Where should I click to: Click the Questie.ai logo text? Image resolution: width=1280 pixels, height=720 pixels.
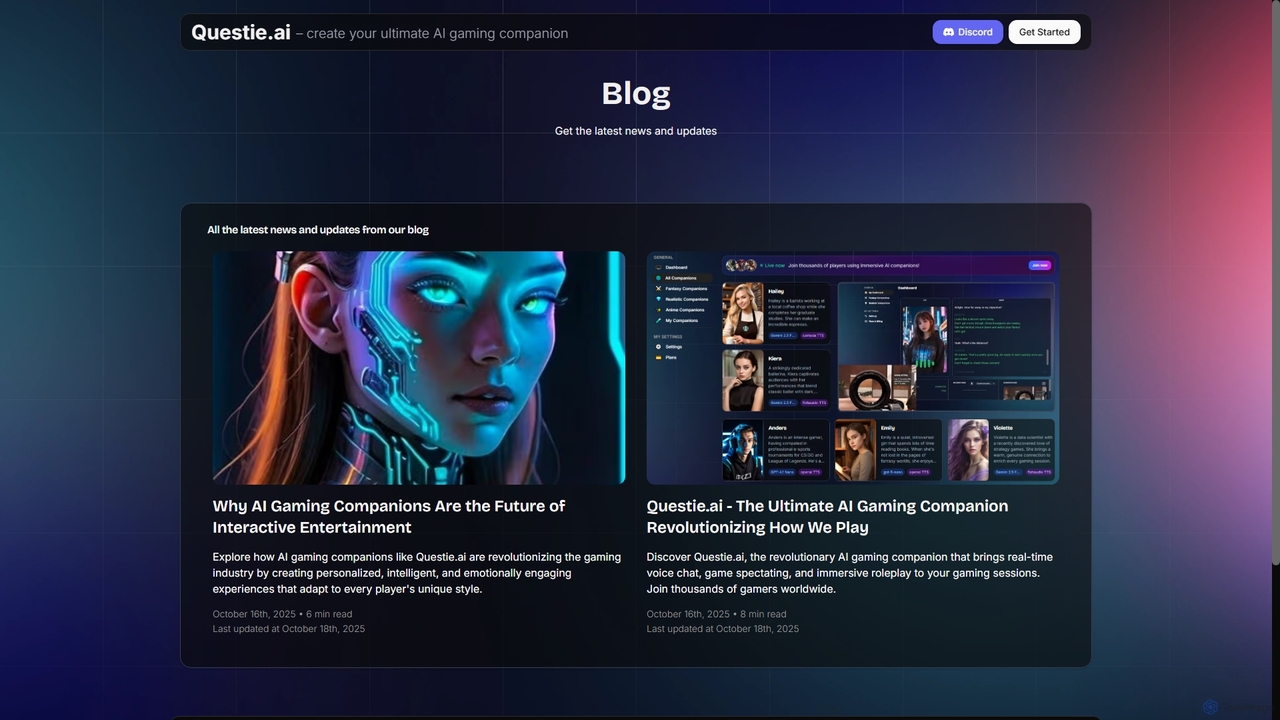point(241,32)
